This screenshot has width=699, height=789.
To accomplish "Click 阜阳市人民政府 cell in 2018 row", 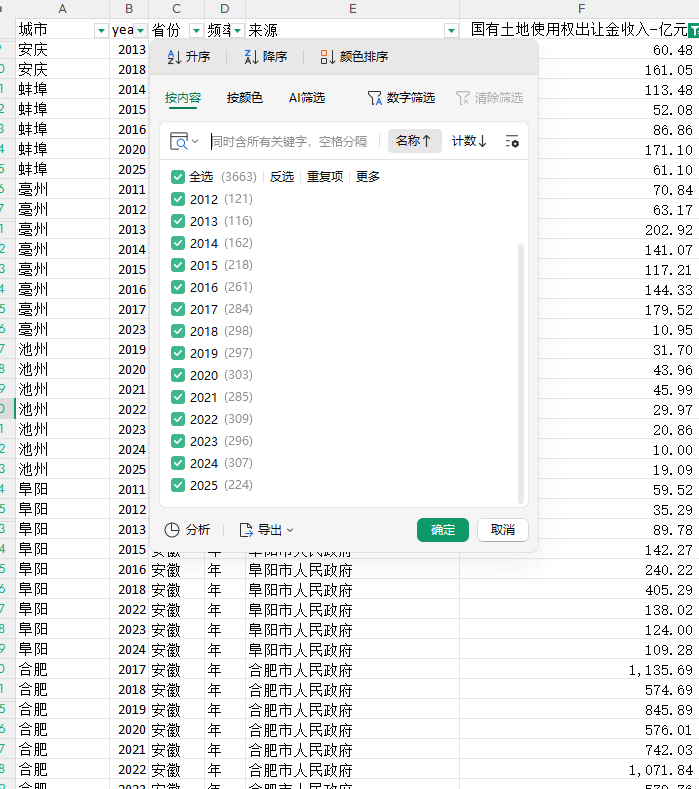I will coord(352,590).
